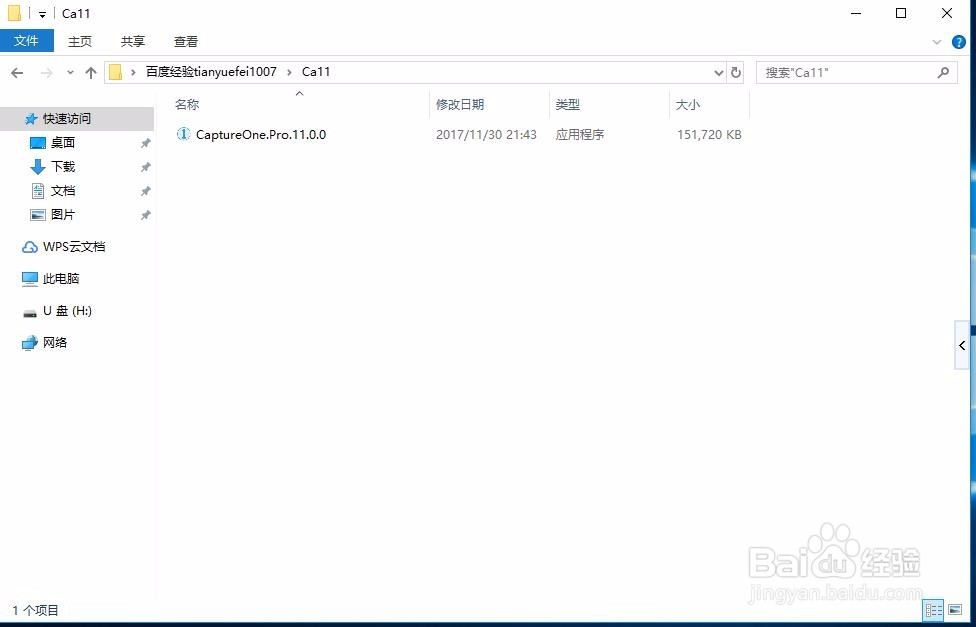This screenshot has height=627, width=976.
Task: Open the 下载 folder from quick access
Action: (x=63, y=166)
